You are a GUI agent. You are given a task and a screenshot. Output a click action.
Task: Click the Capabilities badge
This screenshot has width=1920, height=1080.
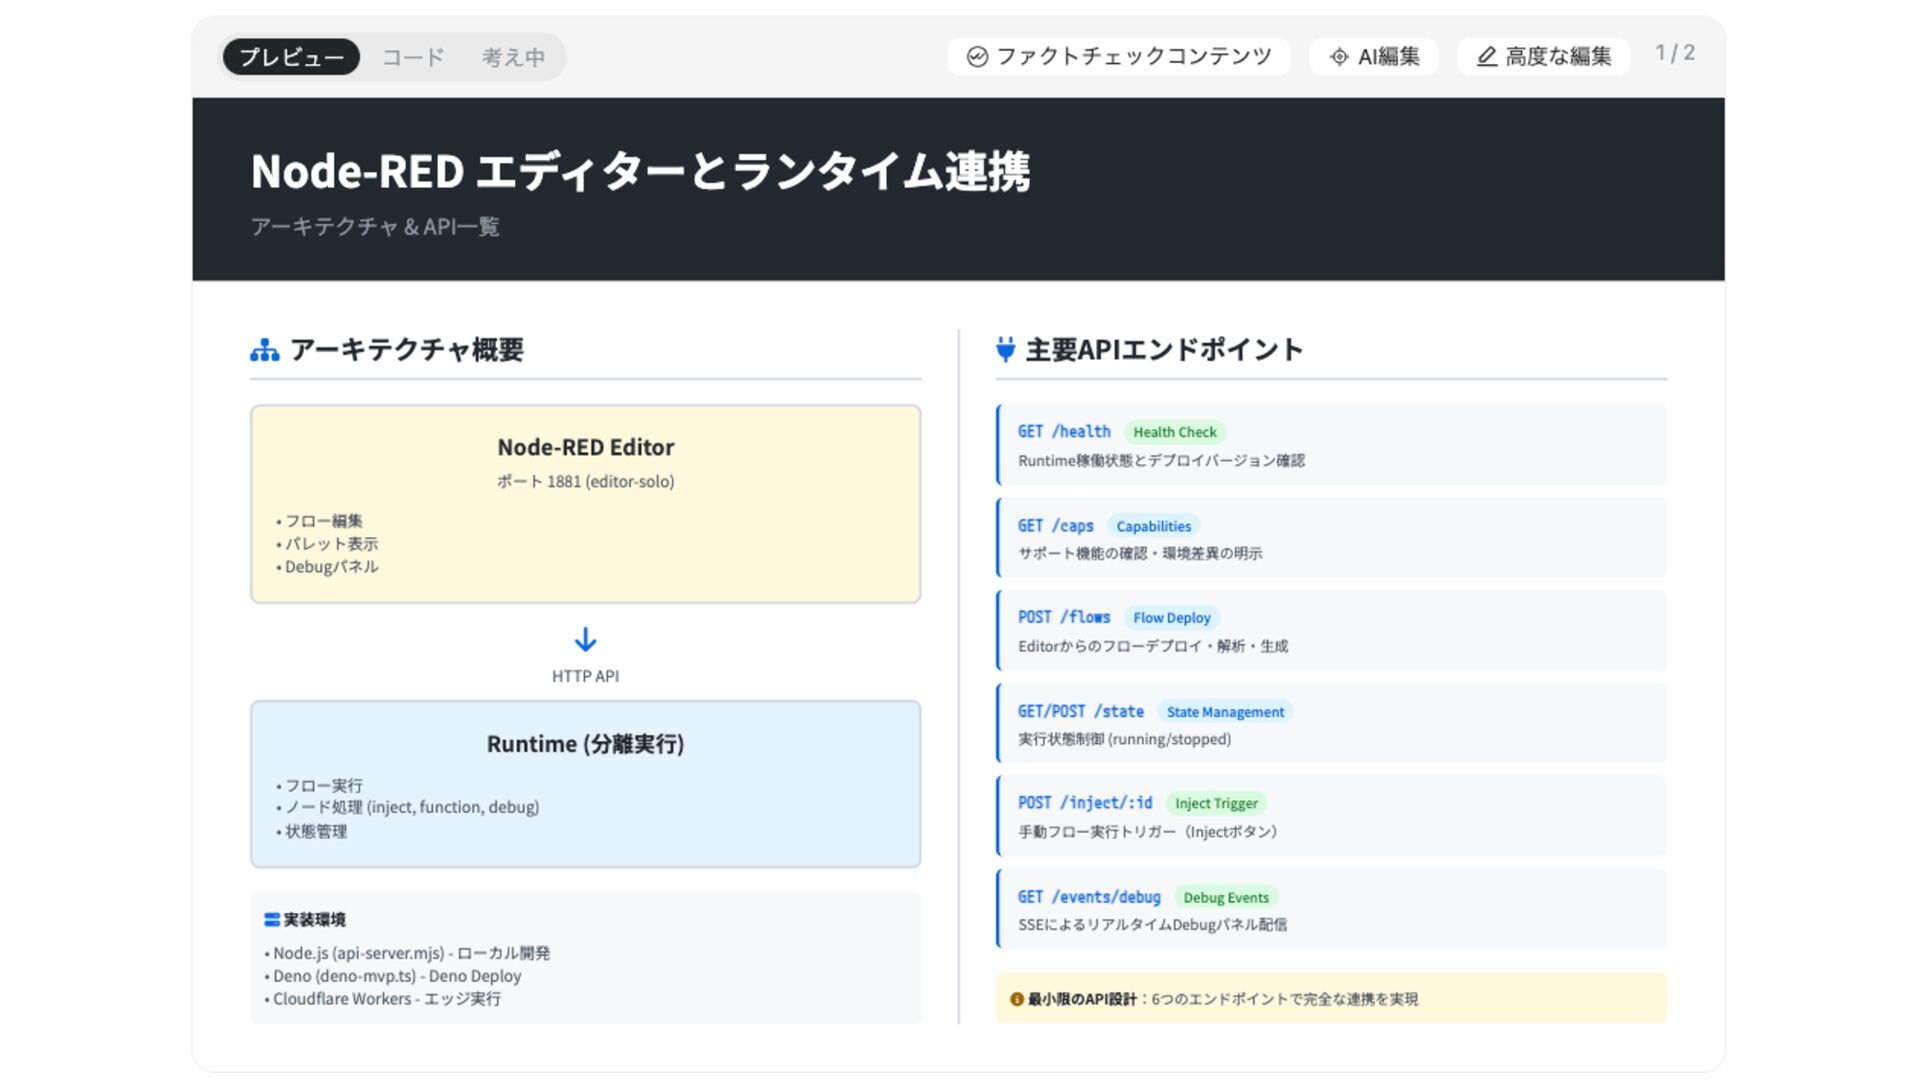tap(1153, 526)
